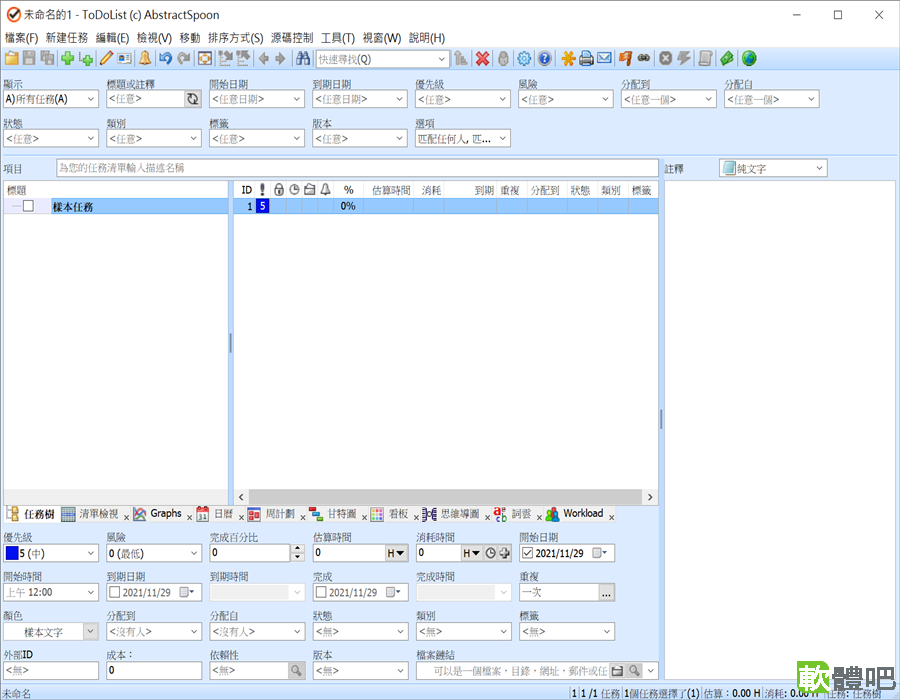Send tasks by email envelope icon
This screenshot has height=700, width=900.
point(604,59)
